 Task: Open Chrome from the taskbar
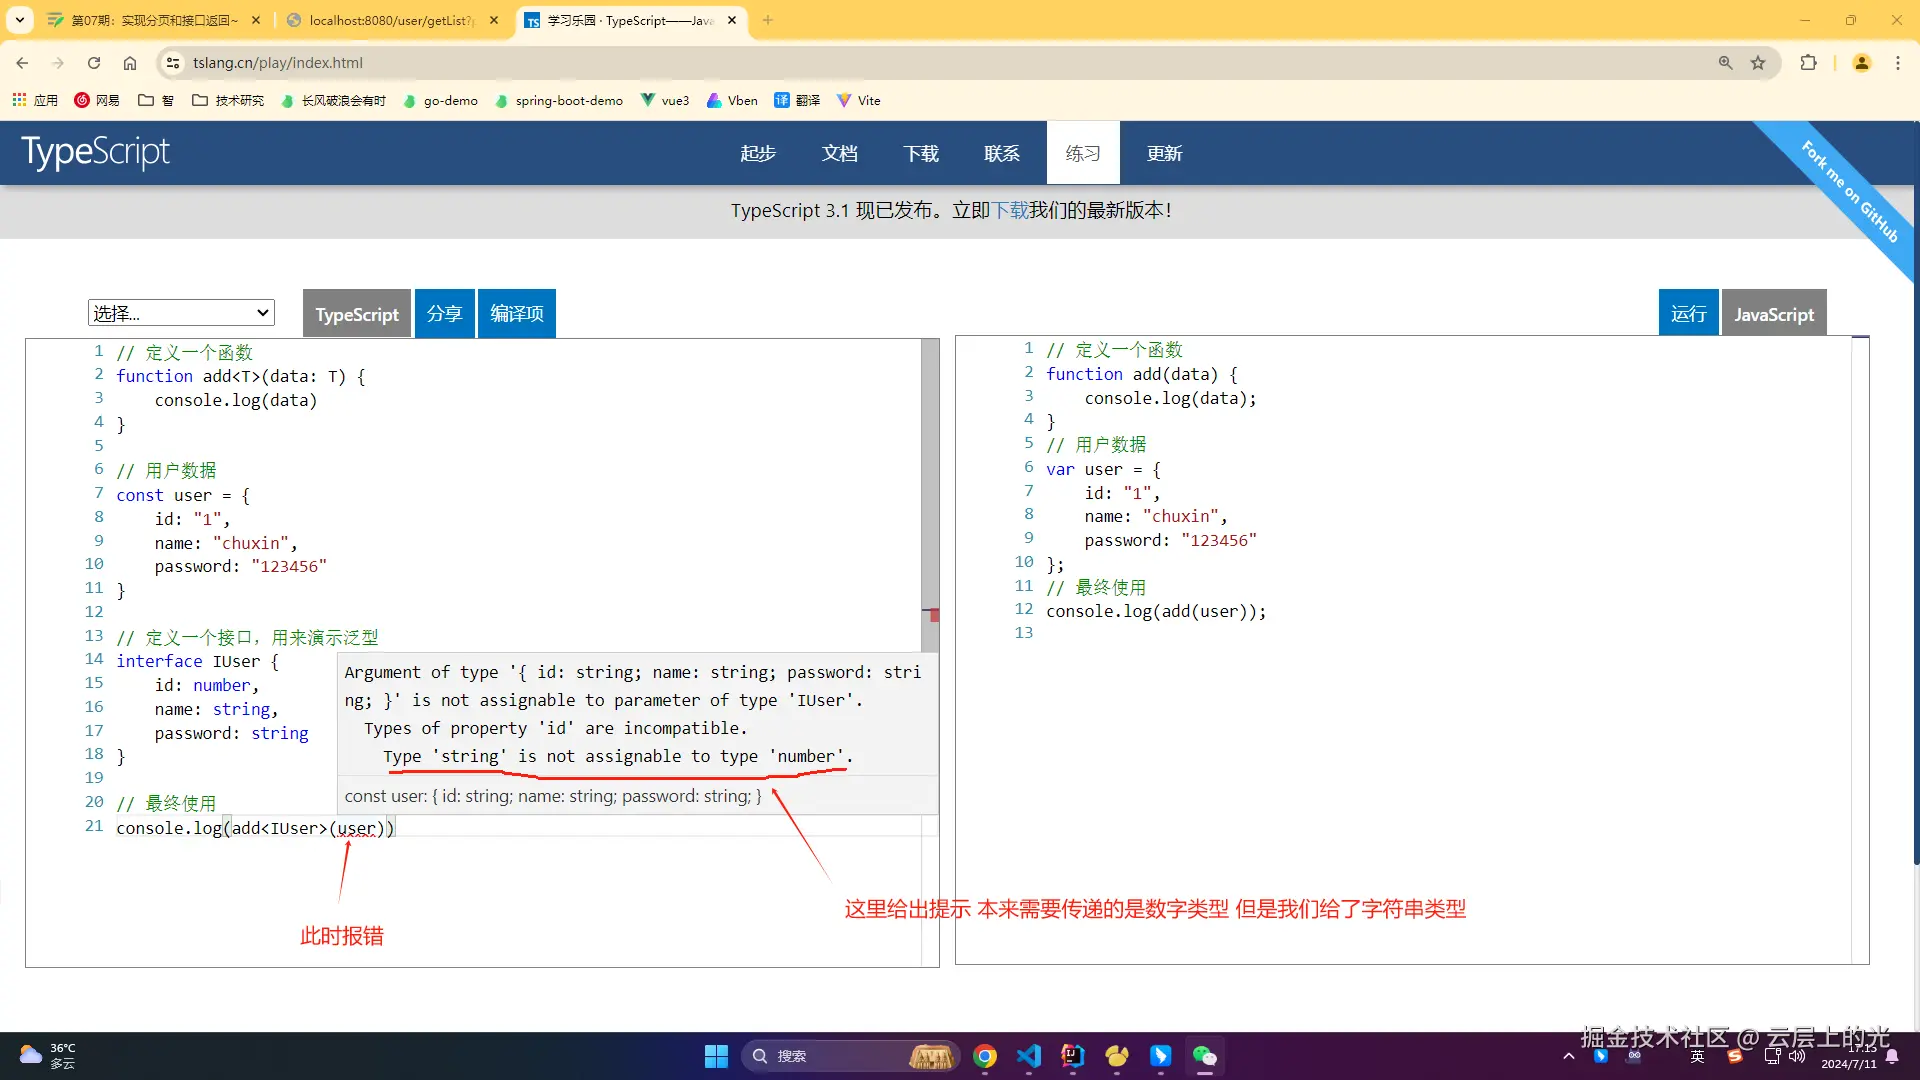tap(985, 1056)
